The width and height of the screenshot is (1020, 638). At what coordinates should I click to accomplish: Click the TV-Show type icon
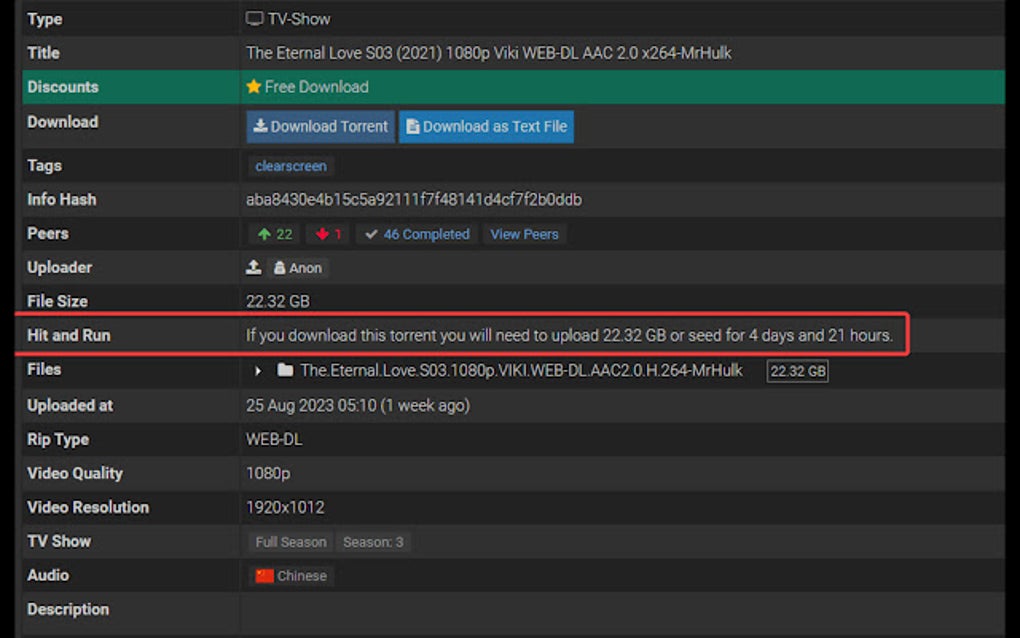(x=254, y=18)
